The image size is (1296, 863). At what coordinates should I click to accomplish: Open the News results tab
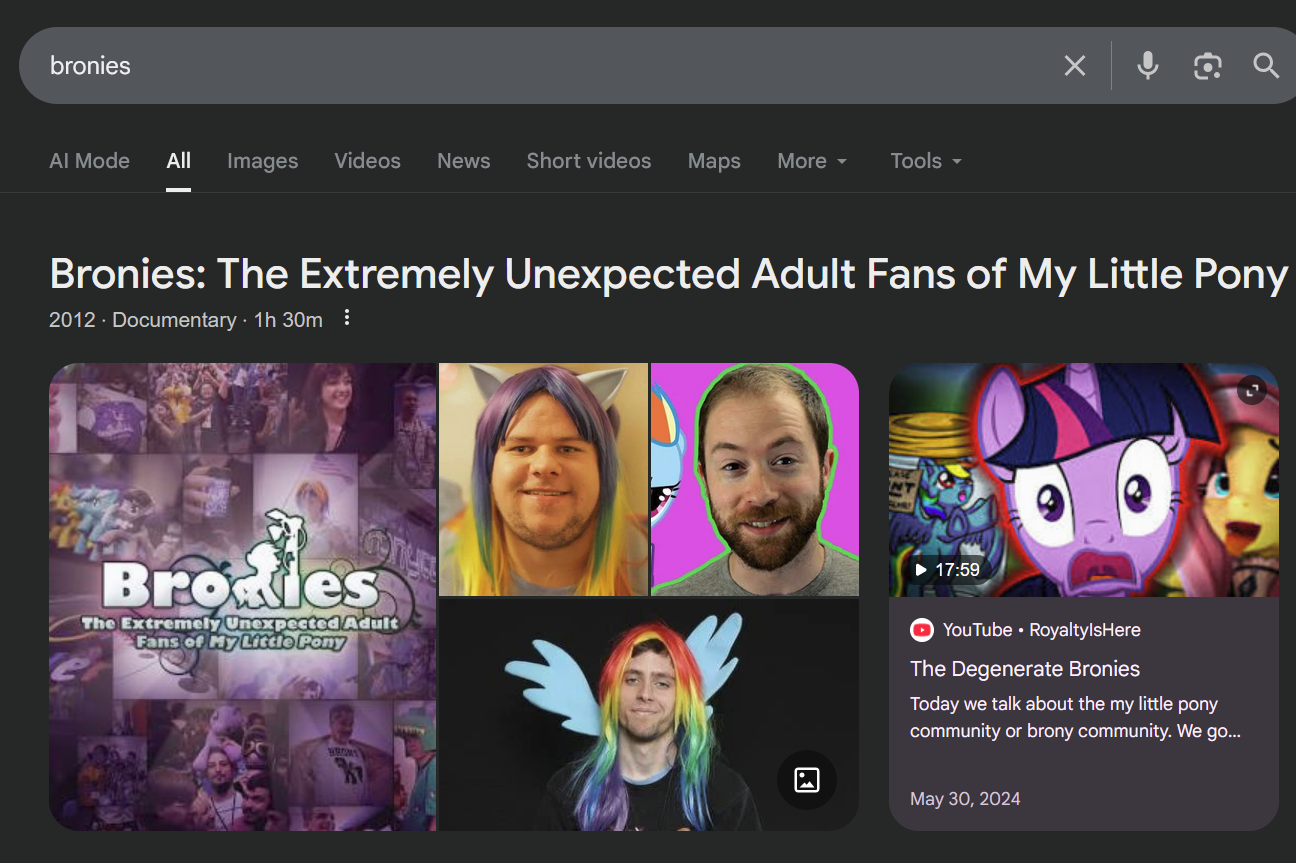pos(463,161)
